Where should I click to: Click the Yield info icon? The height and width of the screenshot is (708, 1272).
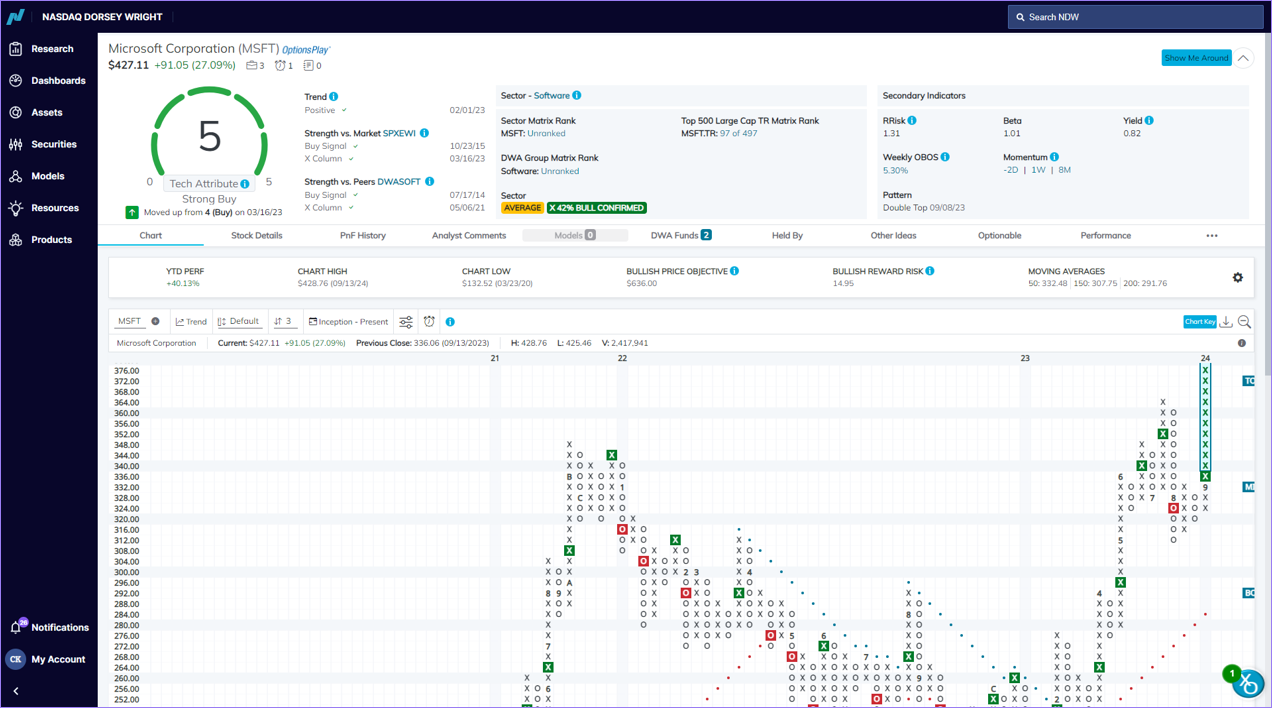(1149, 121)
